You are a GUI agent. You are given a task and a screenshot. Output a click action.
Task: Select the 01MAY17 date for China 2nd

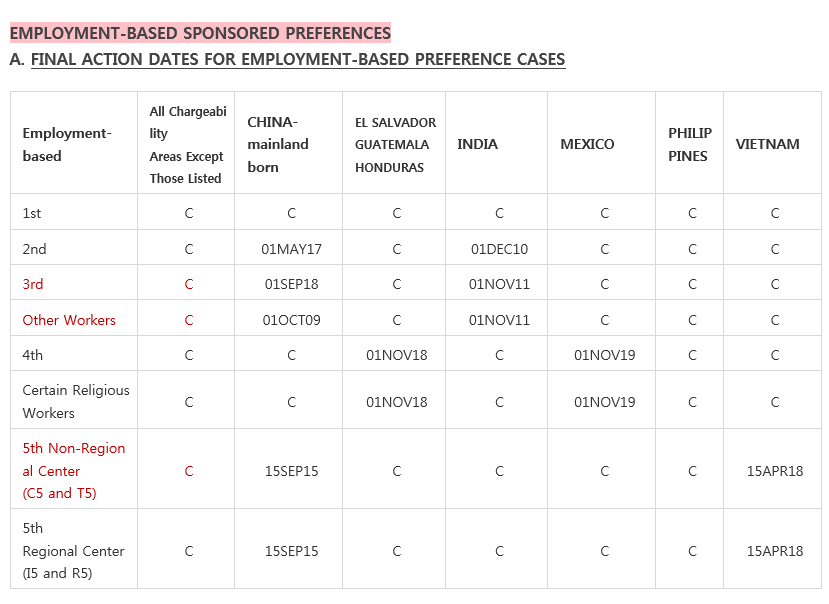tap(291, 249)
